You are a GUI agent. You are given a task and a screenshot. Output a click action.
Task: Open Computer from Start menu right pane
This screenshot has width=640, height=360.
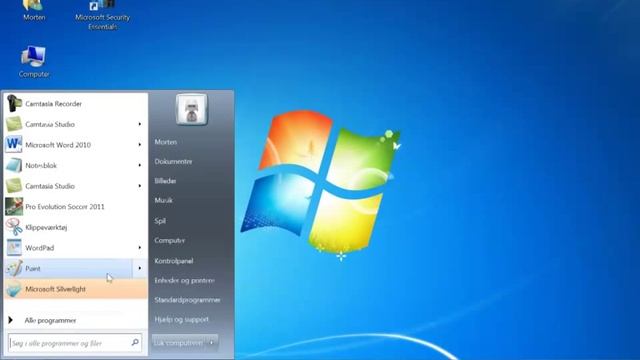click(169, 240)
